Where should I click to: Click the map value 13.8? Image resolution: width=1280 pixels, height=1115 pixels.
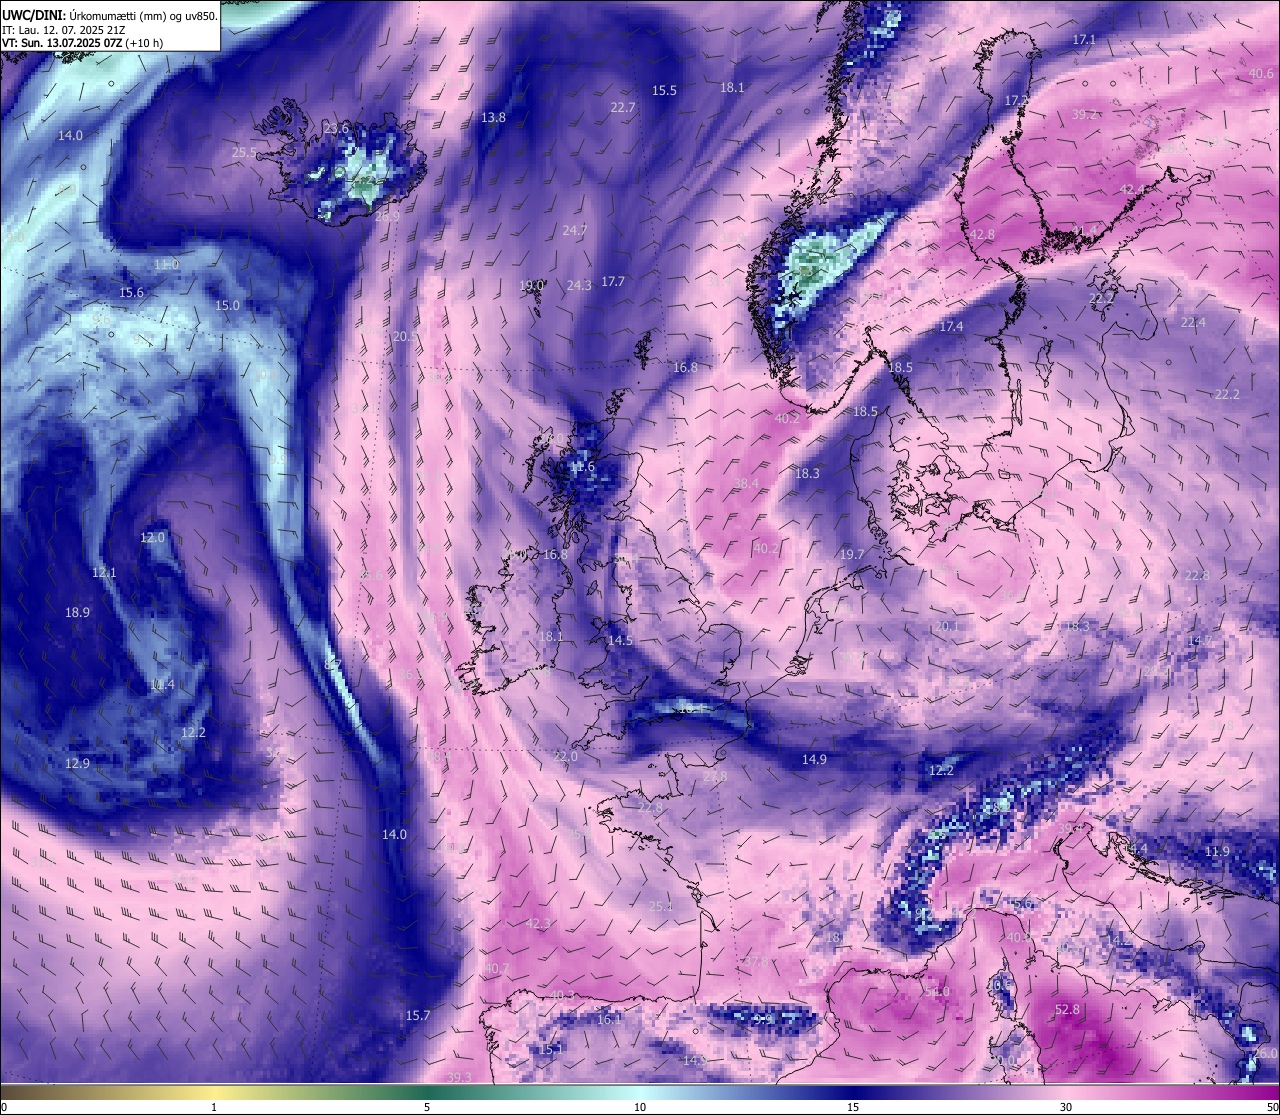493,117
